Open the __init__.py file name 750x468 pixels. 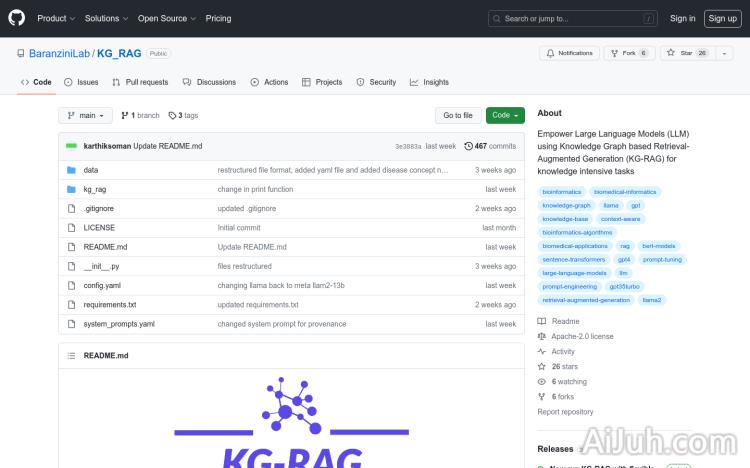pos(101,266)
